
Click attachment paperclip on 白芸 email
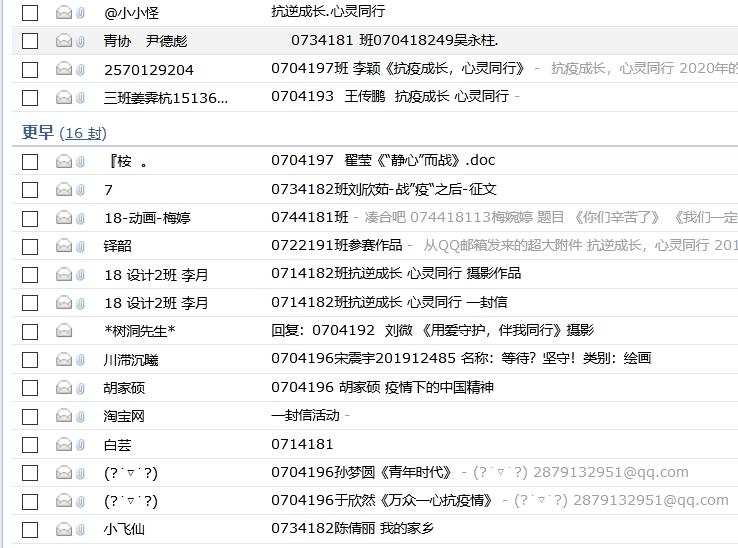(x=80, y=444)
